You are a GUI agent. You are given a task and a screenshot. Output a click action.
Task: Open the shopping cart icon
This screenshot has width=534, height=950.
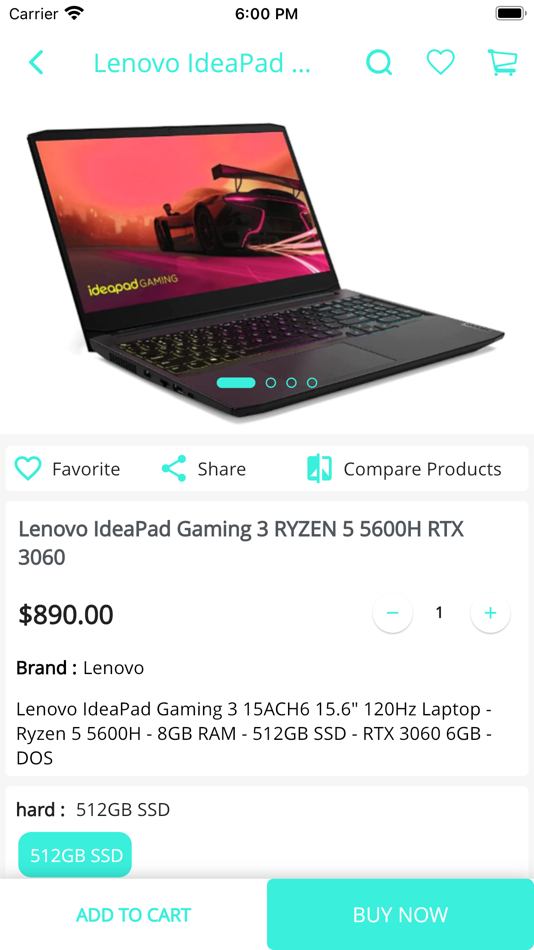tap(502, 62)
